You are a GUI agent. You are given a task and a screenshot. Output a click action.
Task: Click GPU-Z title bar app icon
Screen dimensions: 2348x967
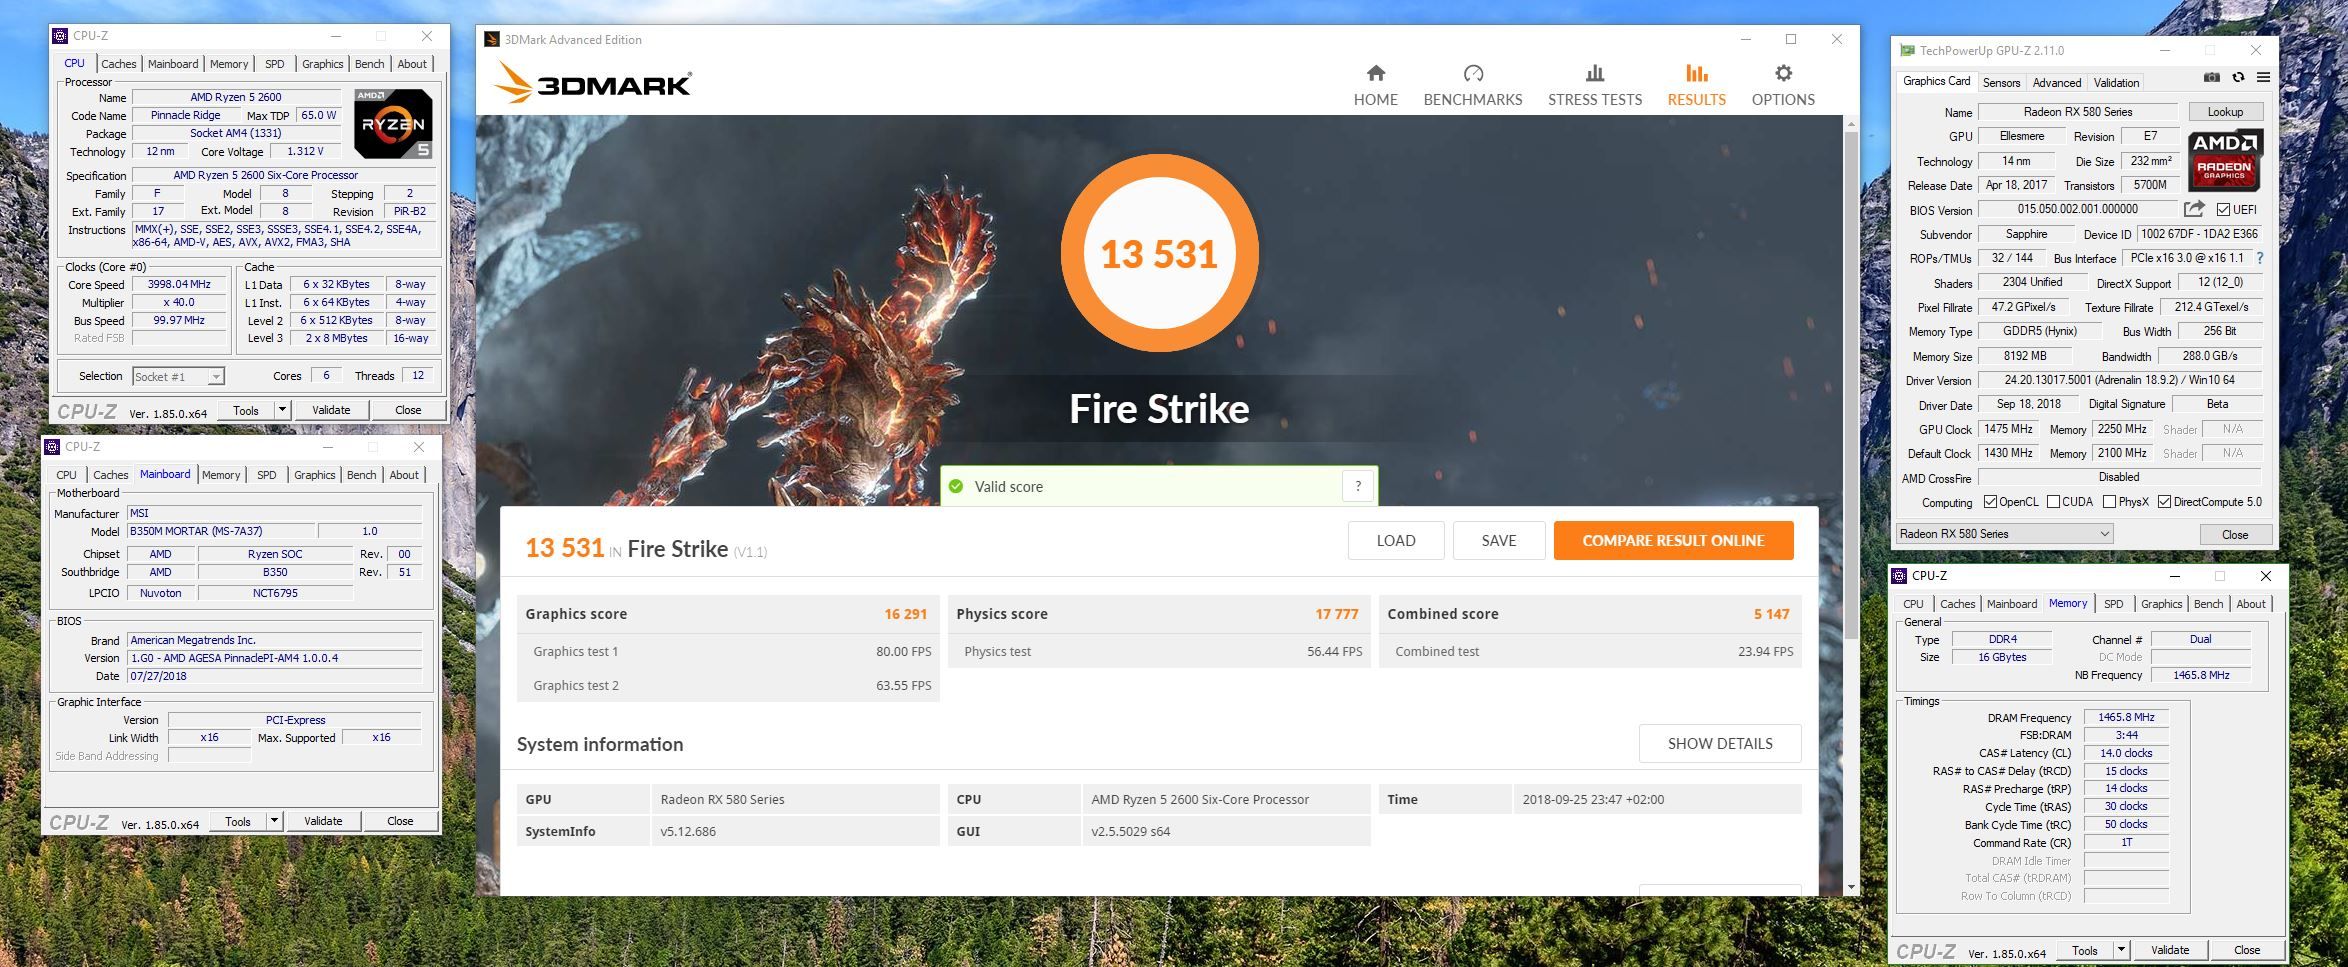[x=1907, y=50]
